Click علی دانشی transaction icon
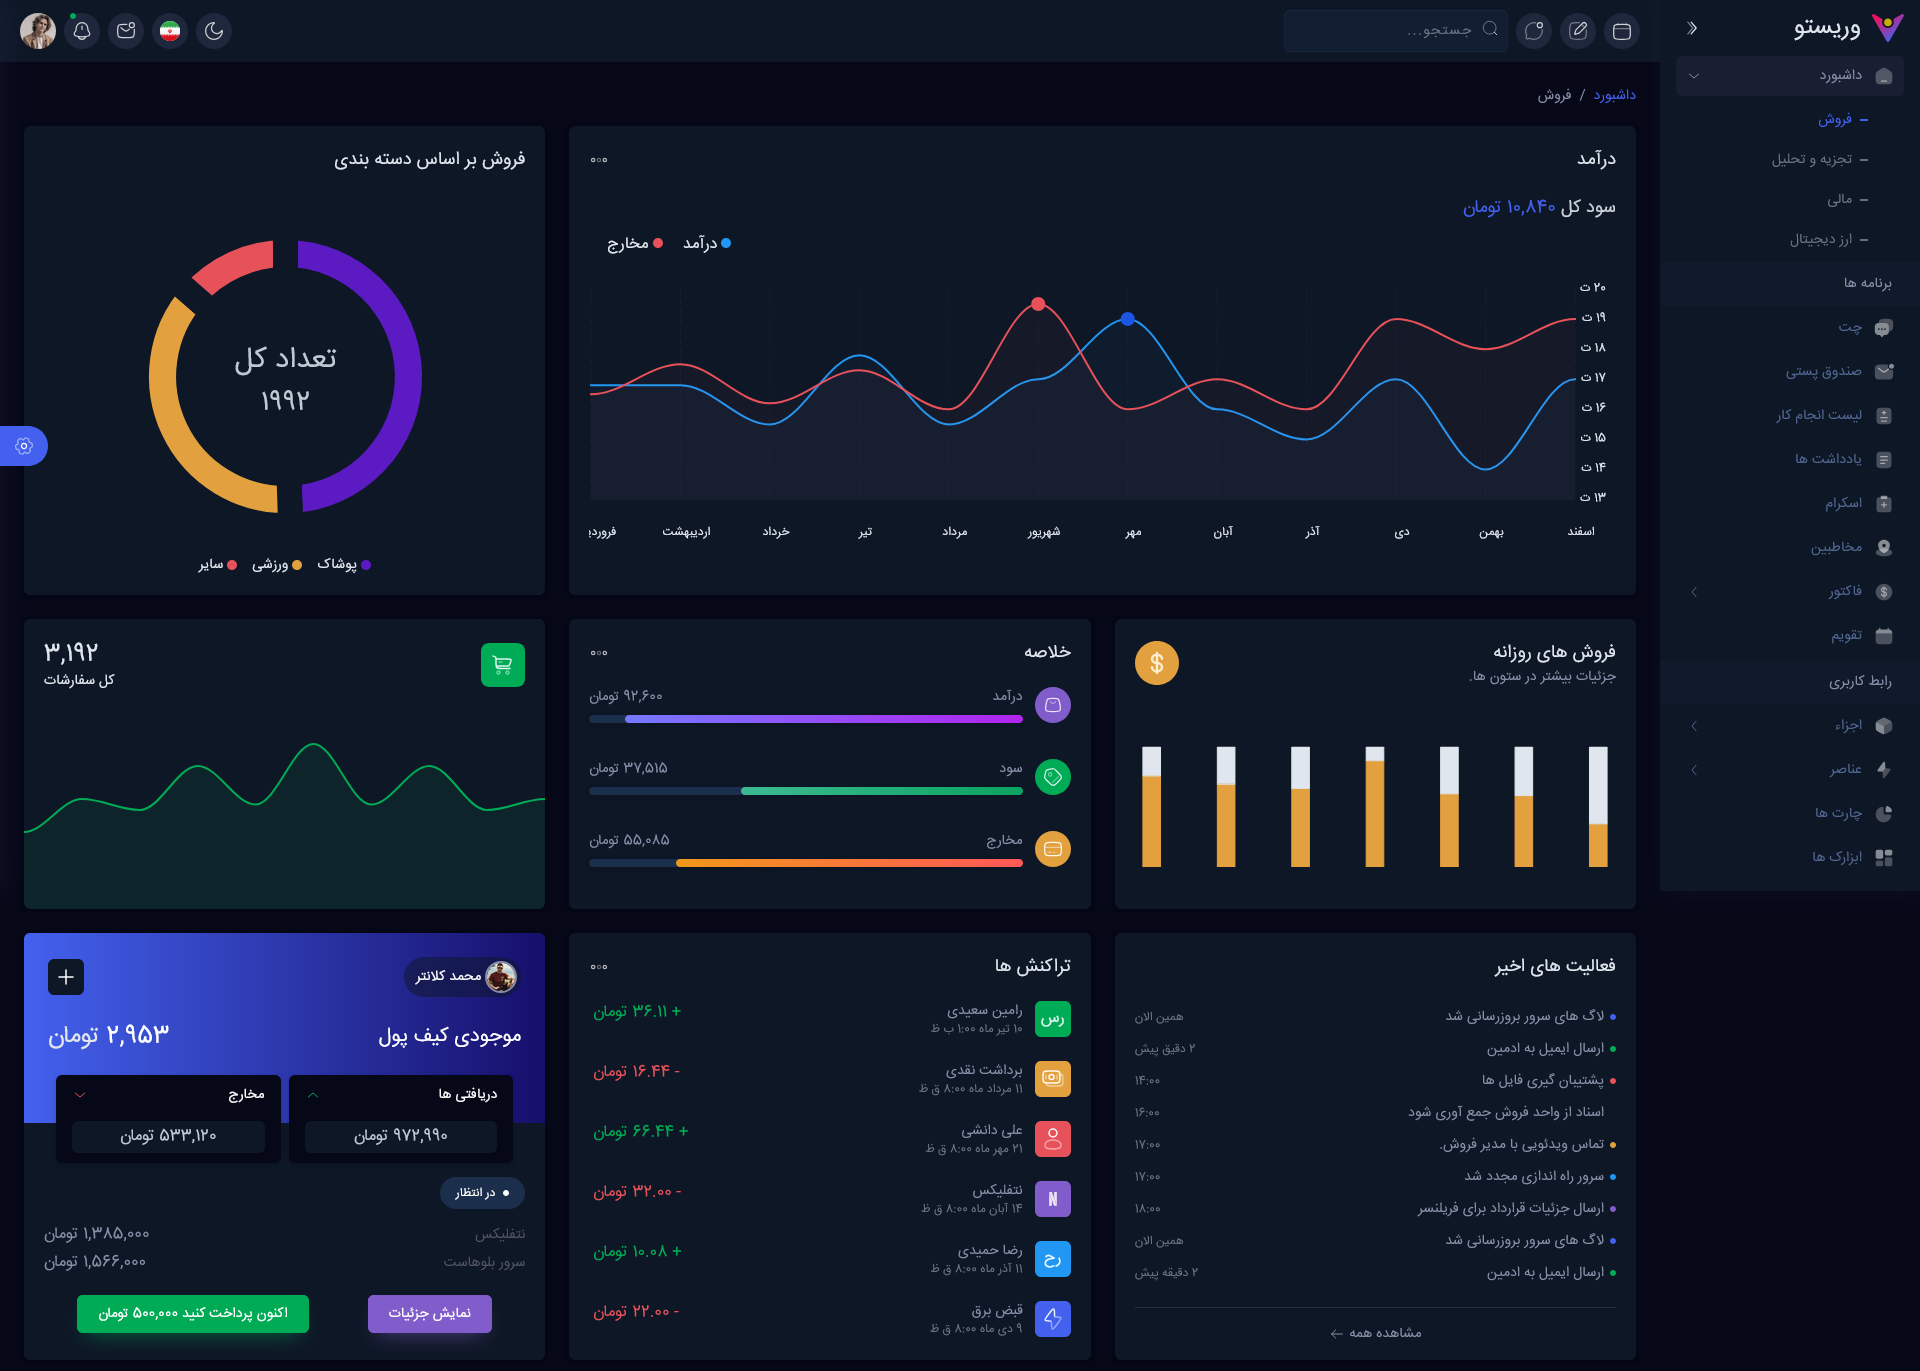 click(x=1053, y=1139)
